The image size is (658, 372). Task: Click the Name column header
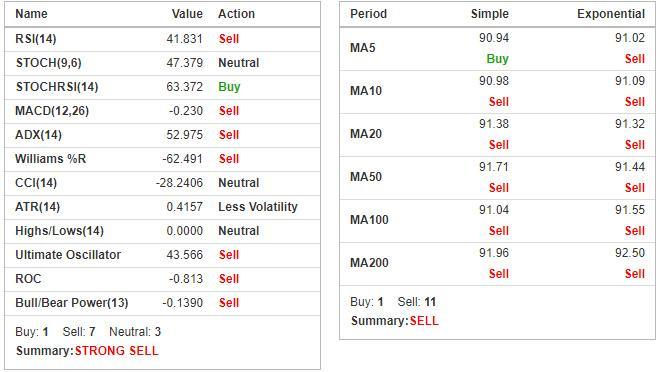[31, 14]
